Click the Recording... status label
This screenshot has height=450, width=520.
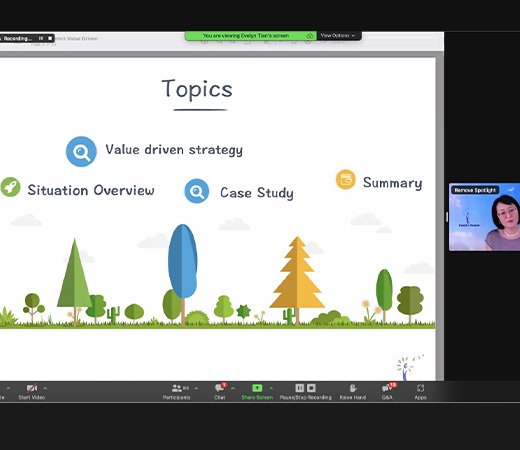pyautogui.click(x=18, y=38)
